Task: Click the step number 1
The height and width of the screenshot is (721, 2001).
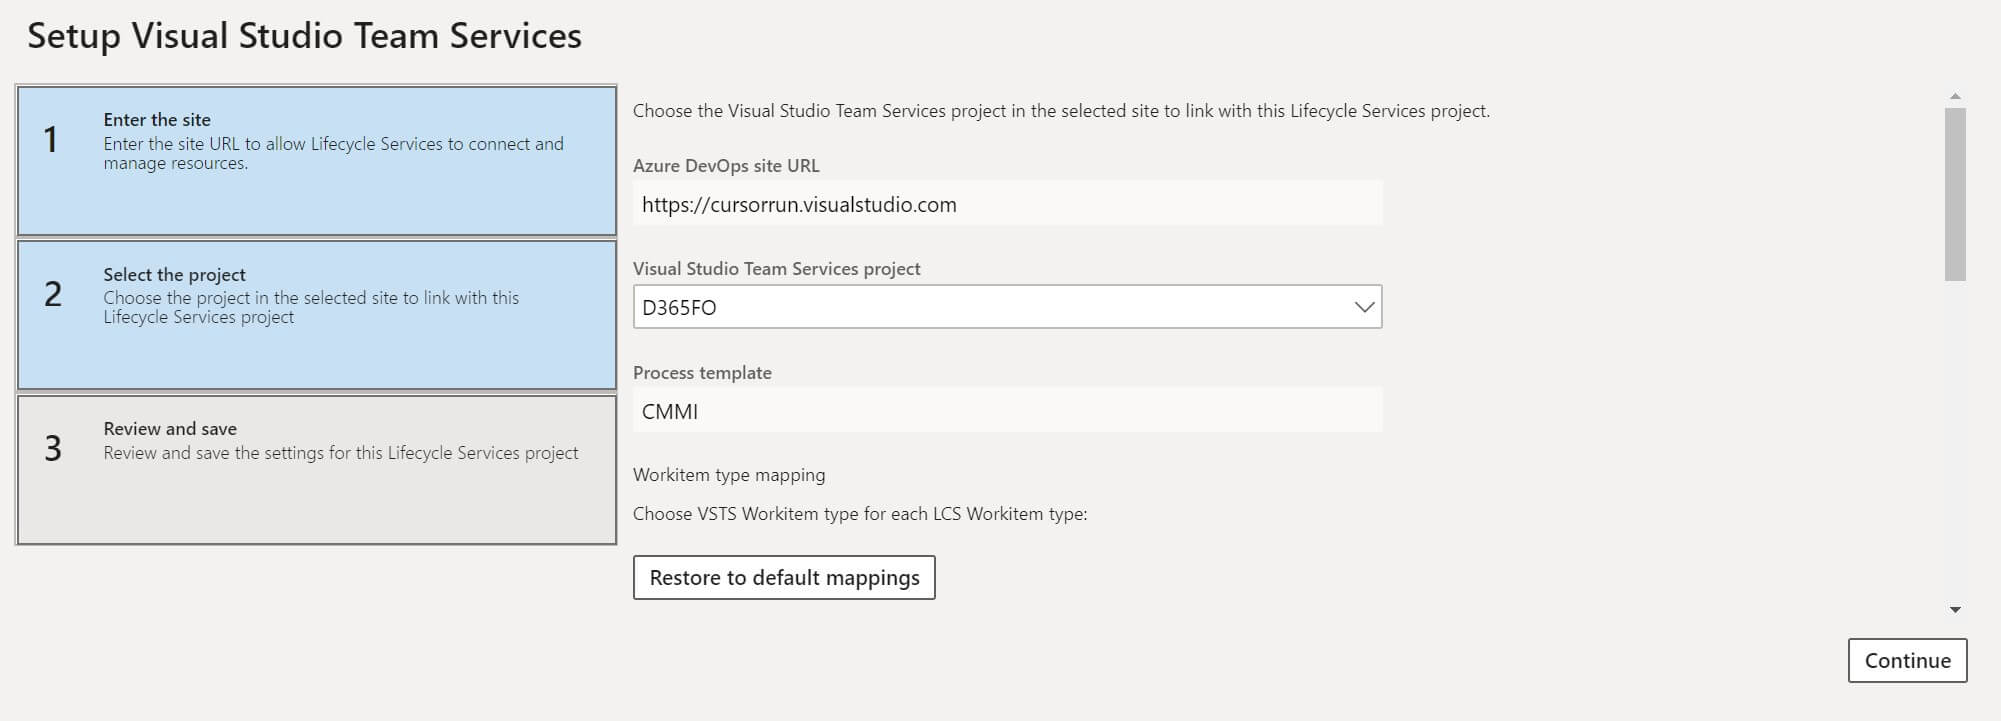Action: click(51, 140)
